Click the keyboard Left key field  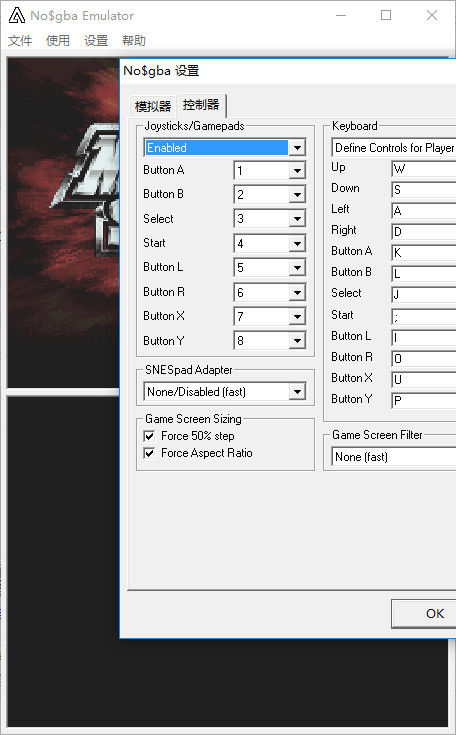point(424,211)
